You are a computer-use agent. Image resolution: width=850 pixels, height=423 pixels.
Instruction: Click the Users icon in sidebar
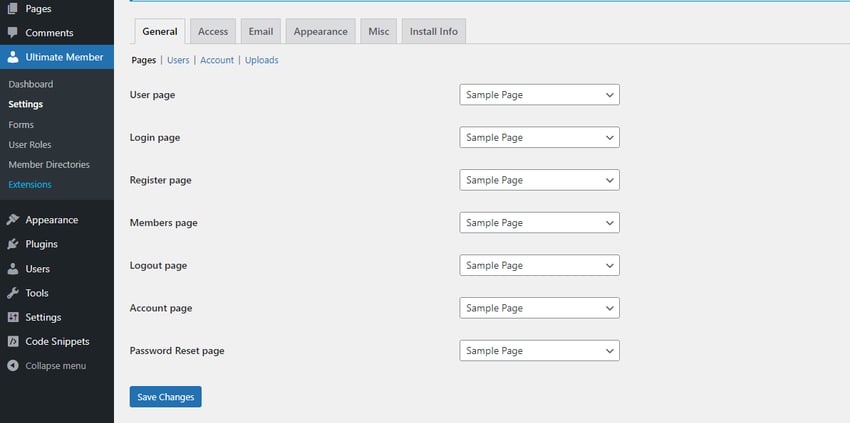(x=13, y=269)
